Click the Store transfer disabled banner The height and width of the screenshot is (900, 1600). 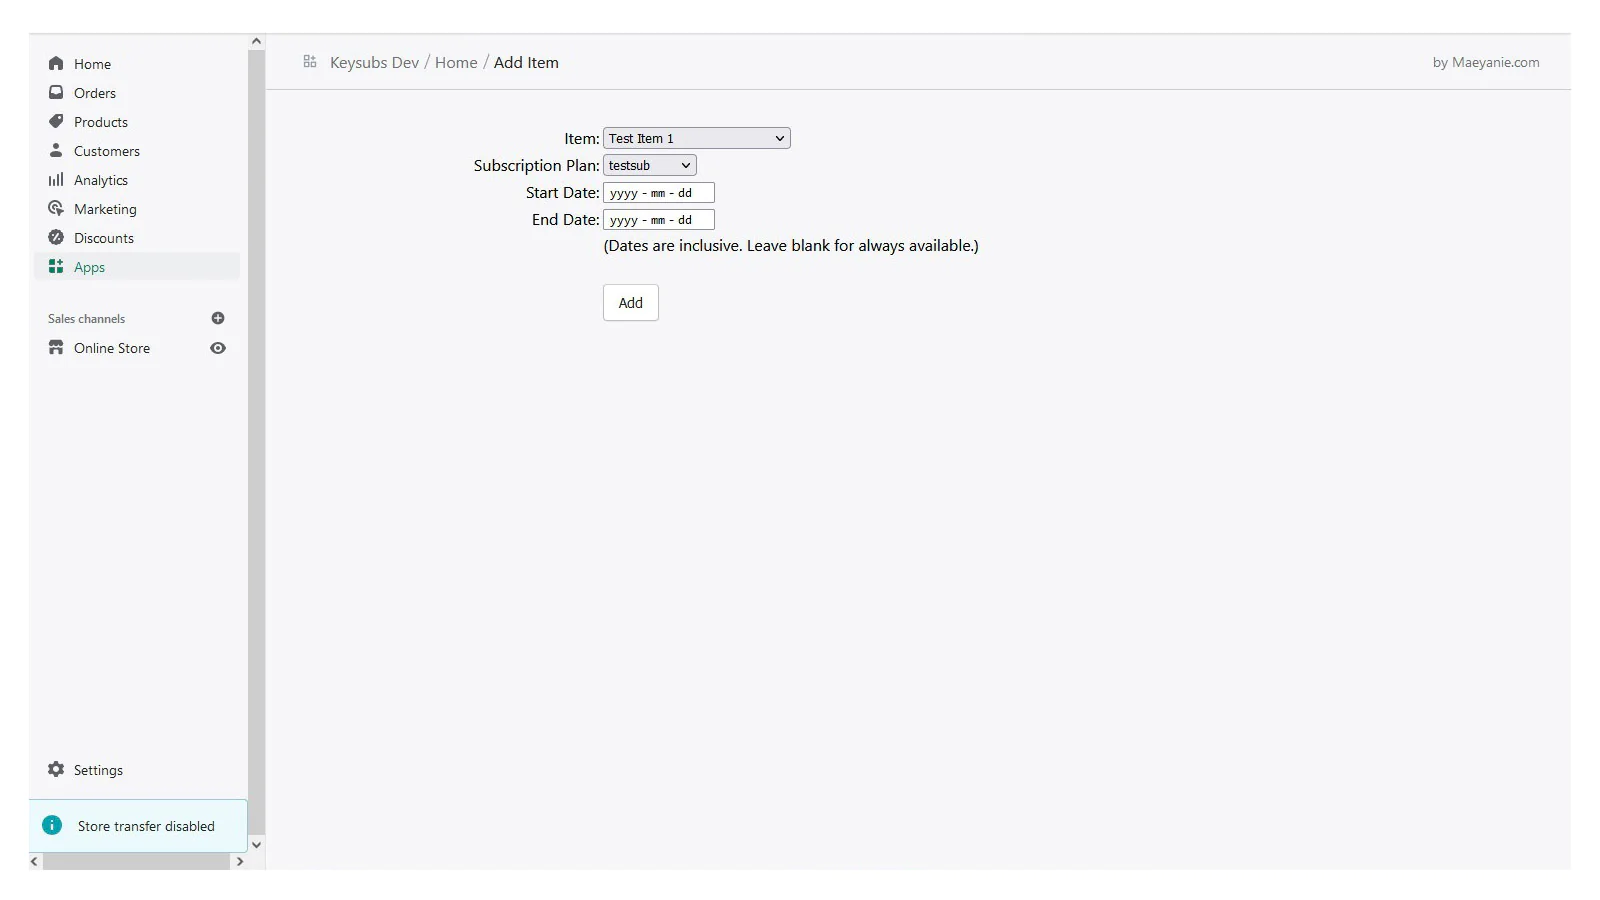pyautogui.click(x=138, y=825)
